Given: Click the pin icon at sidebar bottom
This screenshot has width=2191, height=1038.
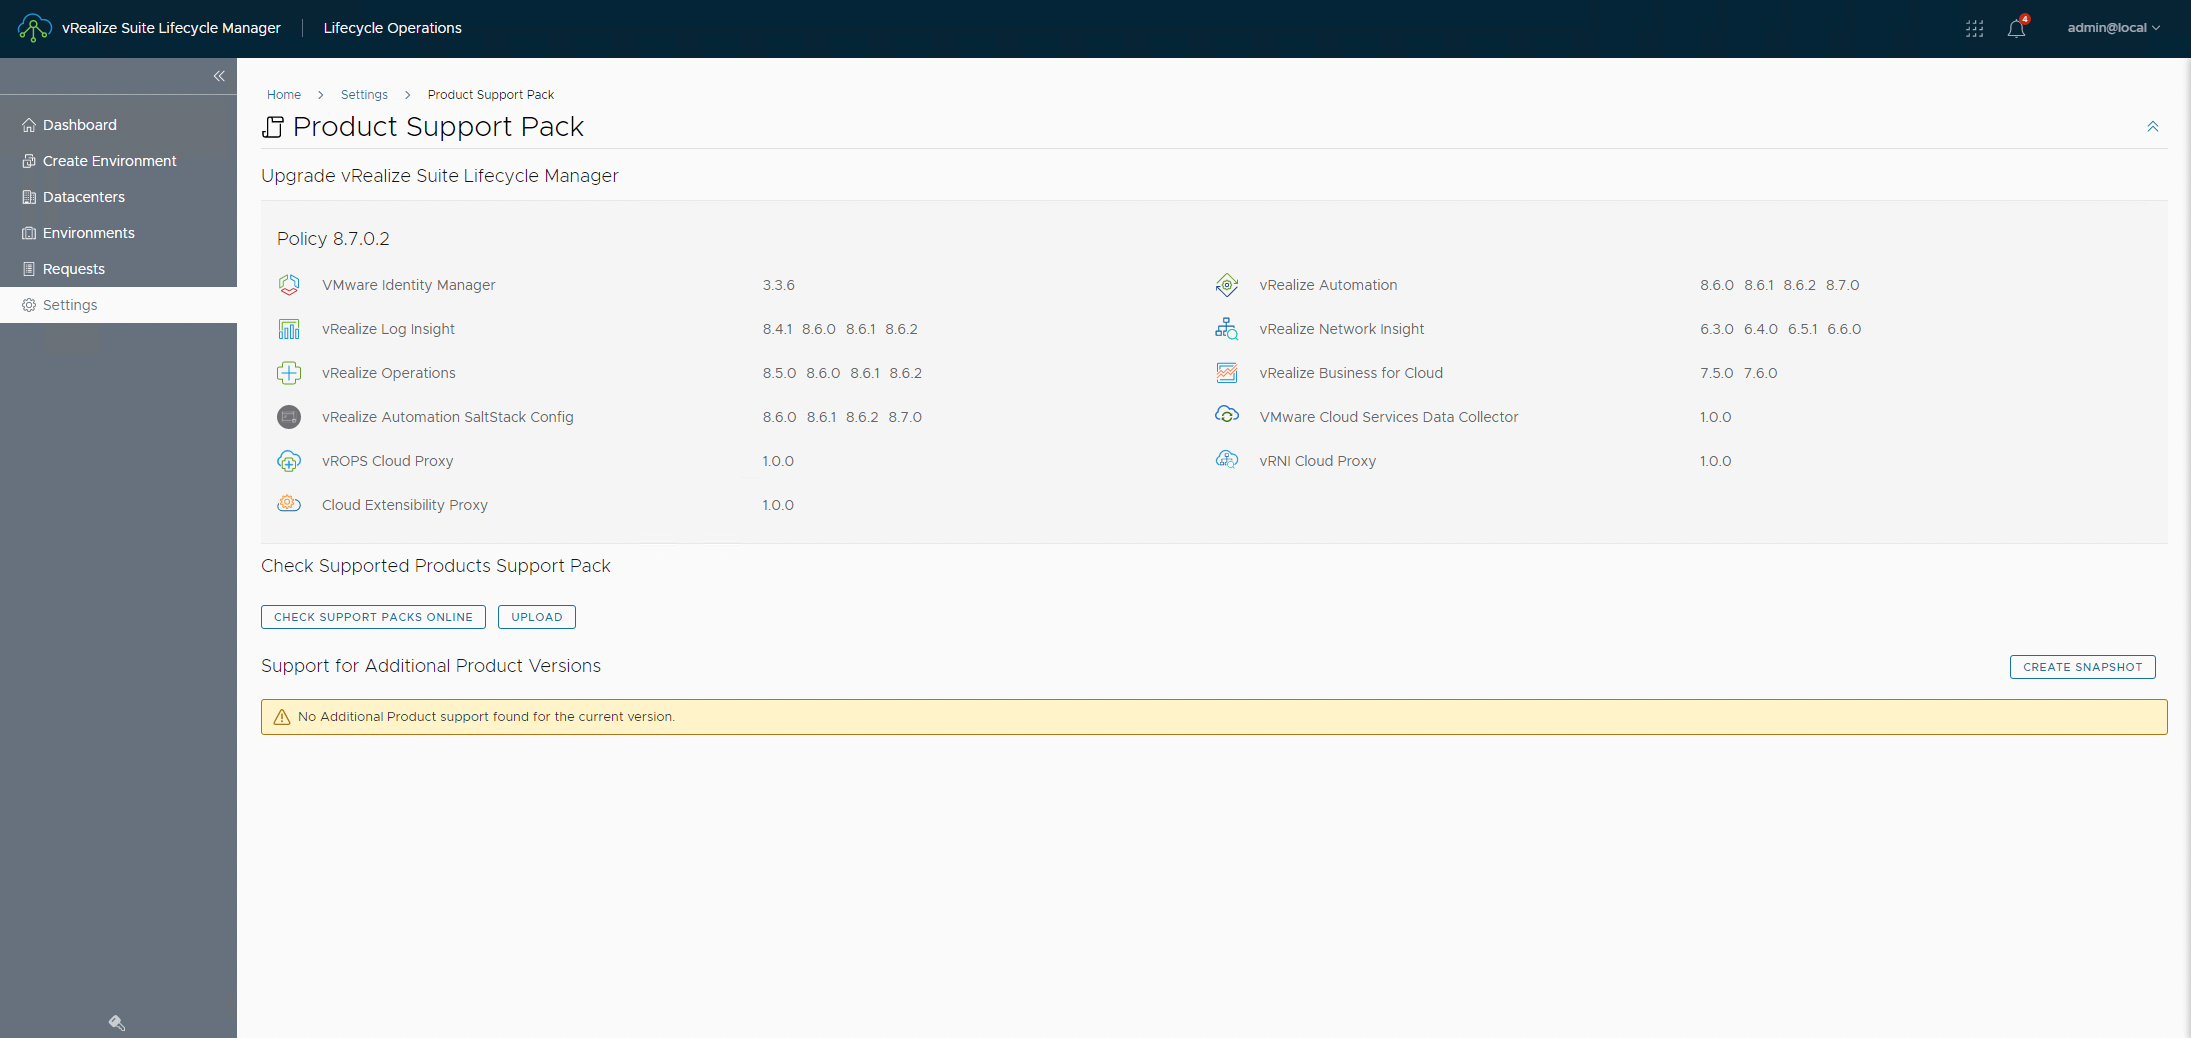Looking at the screenshot, I should click(x=117, y=1022).
